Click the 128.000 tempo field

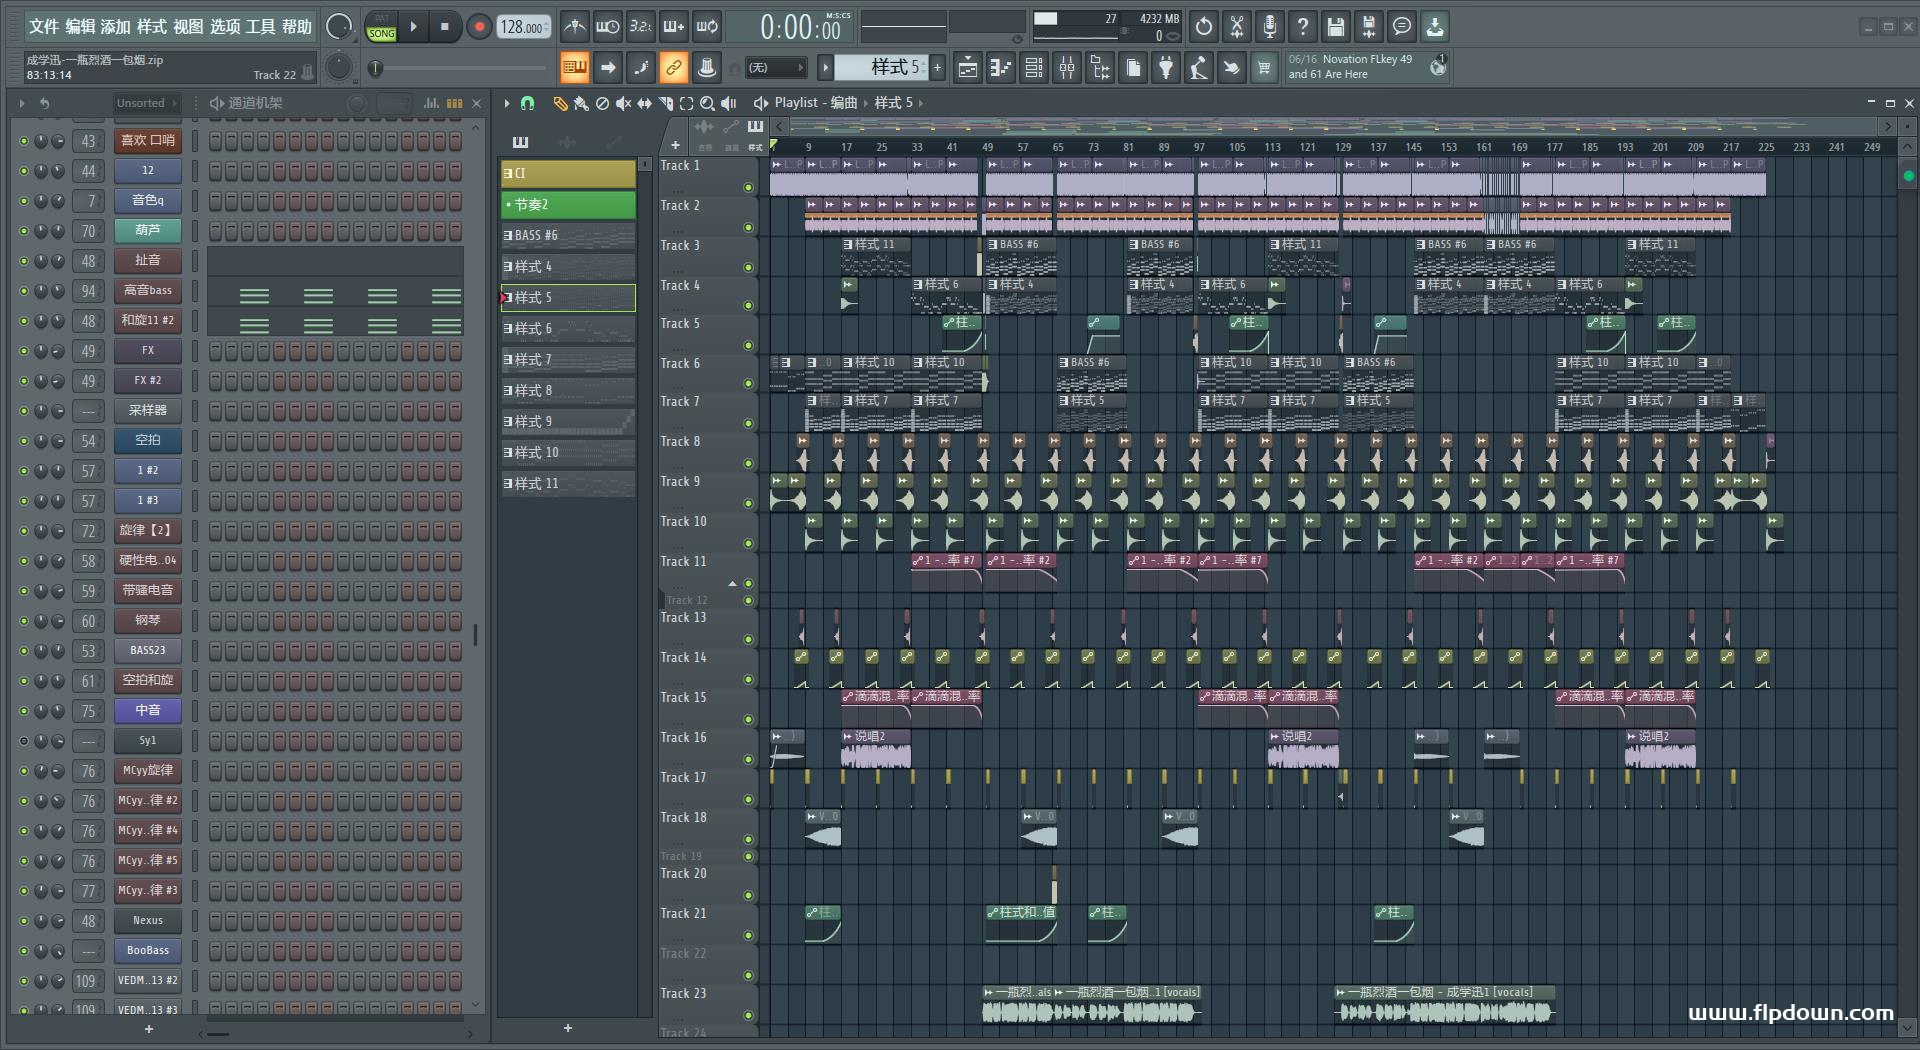tap(524, 27)
